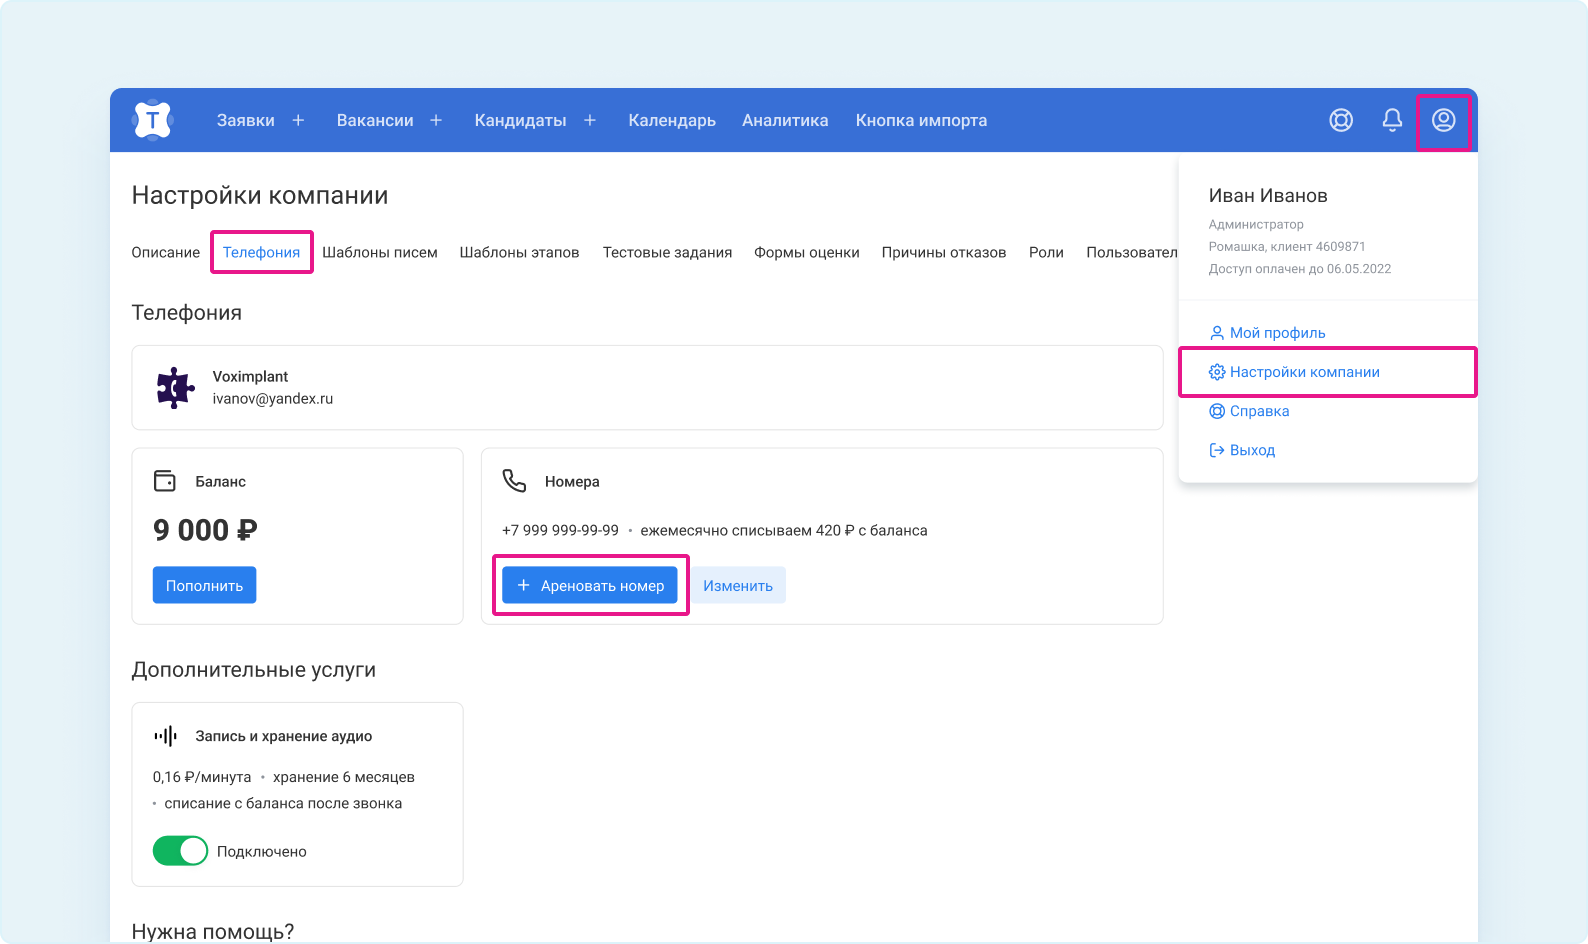Open Справка in user menu
This screenshot has width=1588, height=944.
click(x=1259, y=411)
